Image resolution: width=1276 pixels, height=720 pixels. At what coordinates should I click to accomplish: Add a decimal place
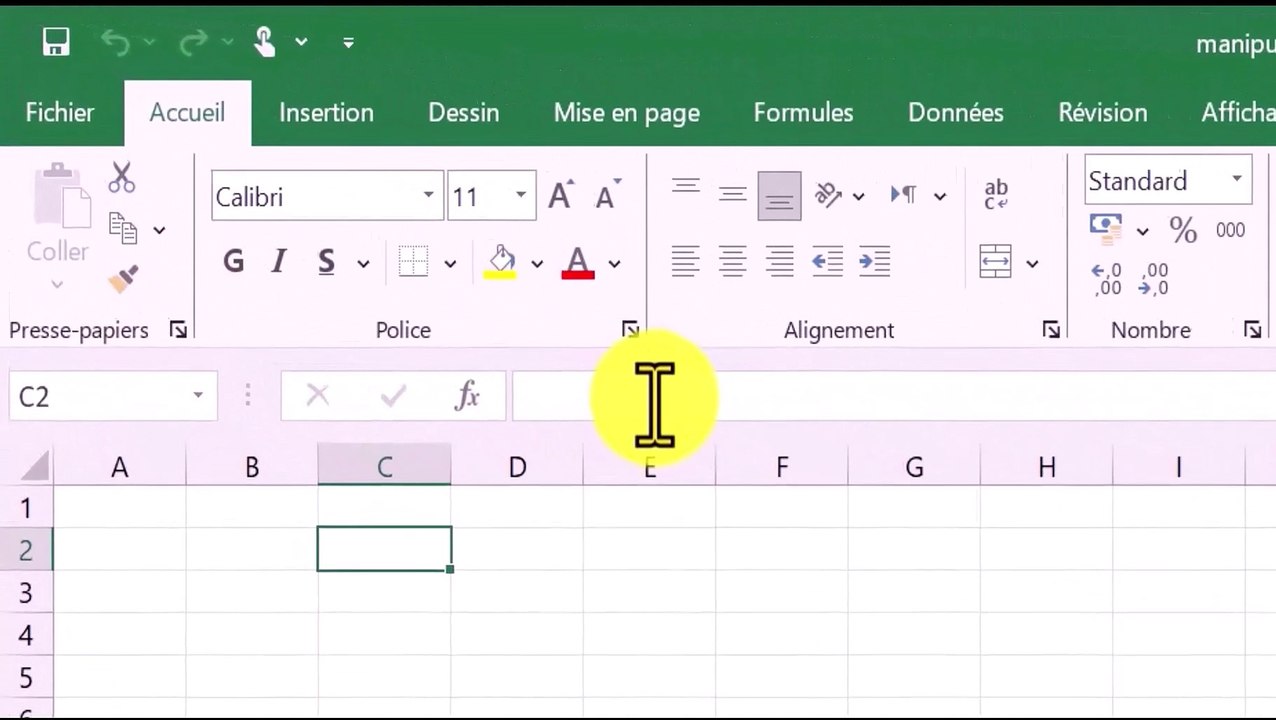(1107, 279)
